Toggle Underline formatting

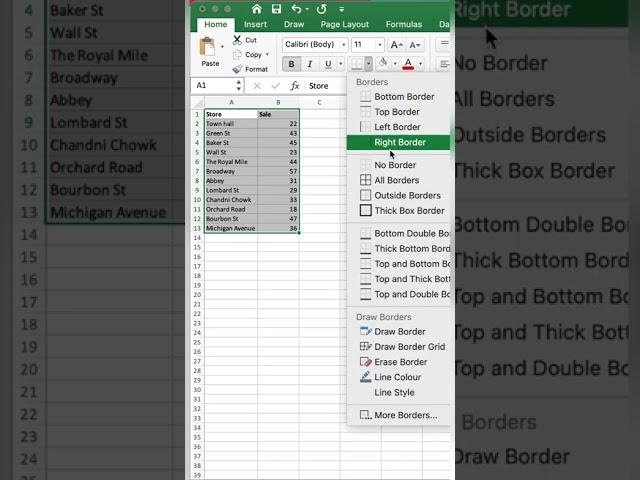point(328,64)
